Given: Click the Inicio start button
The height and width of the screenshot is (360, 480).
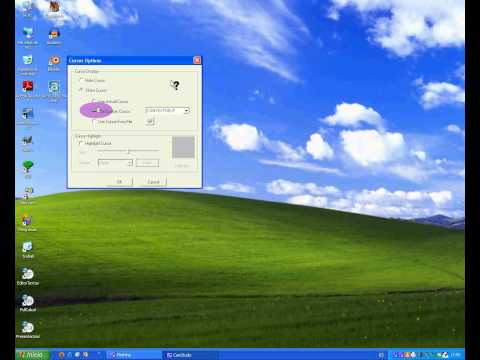Looking at the screenshot, I should [x=33, y=355].
